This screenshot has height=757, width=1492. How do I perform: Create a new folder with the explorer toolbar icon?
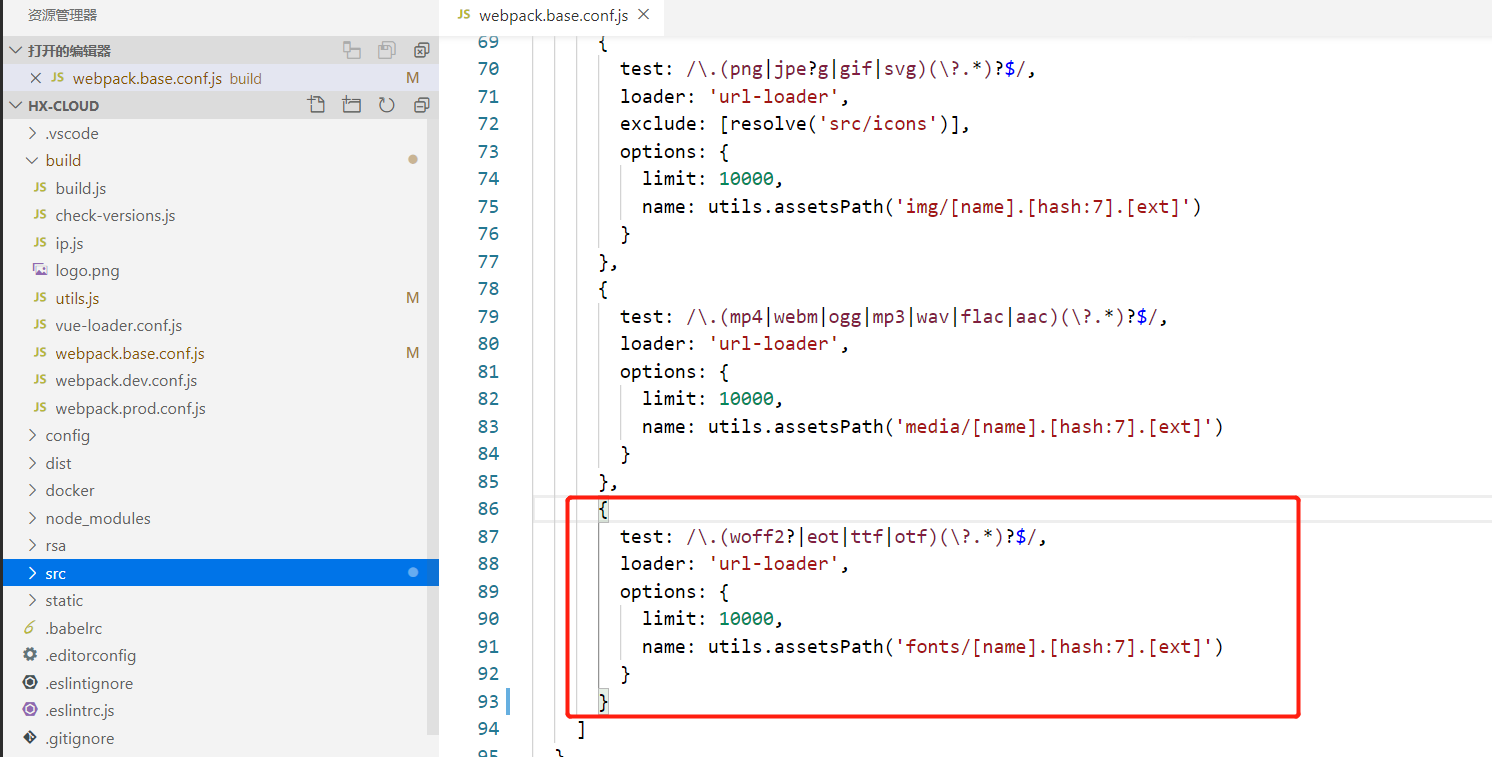(x=351, y=104)
